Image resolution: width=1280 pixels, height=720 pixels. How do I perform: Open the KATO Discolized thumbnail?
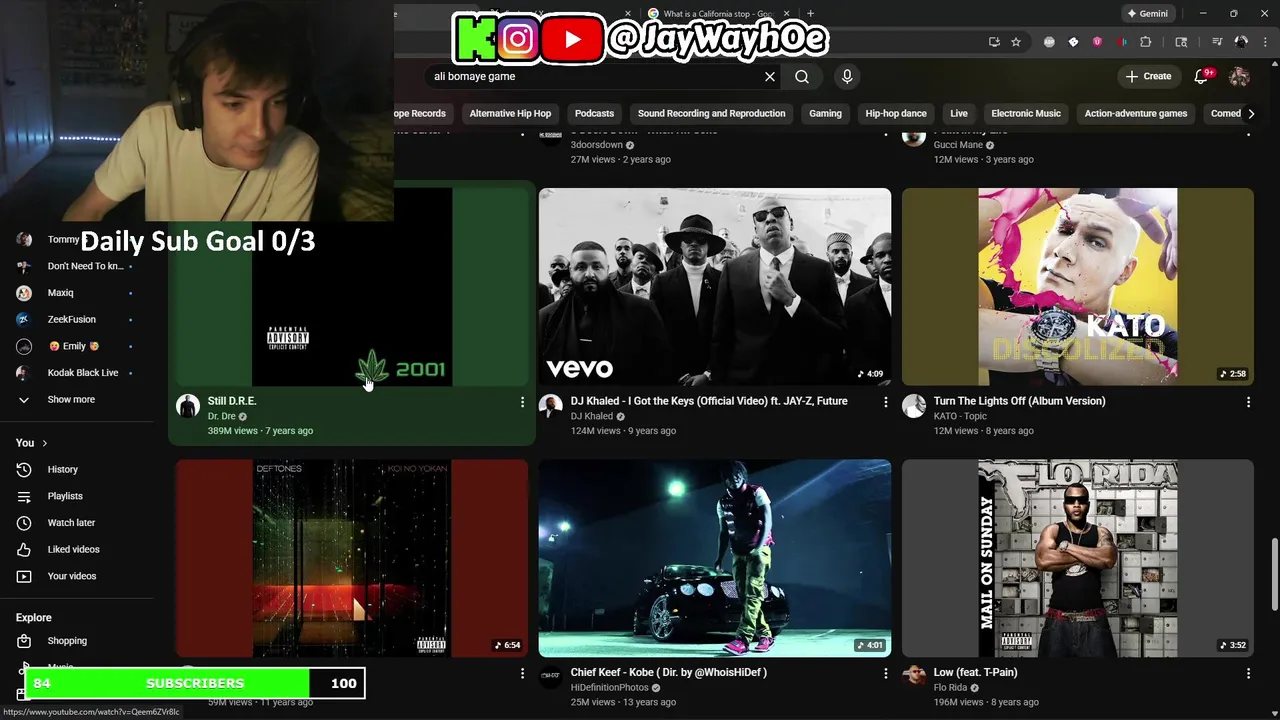[x=1078, y=287]
